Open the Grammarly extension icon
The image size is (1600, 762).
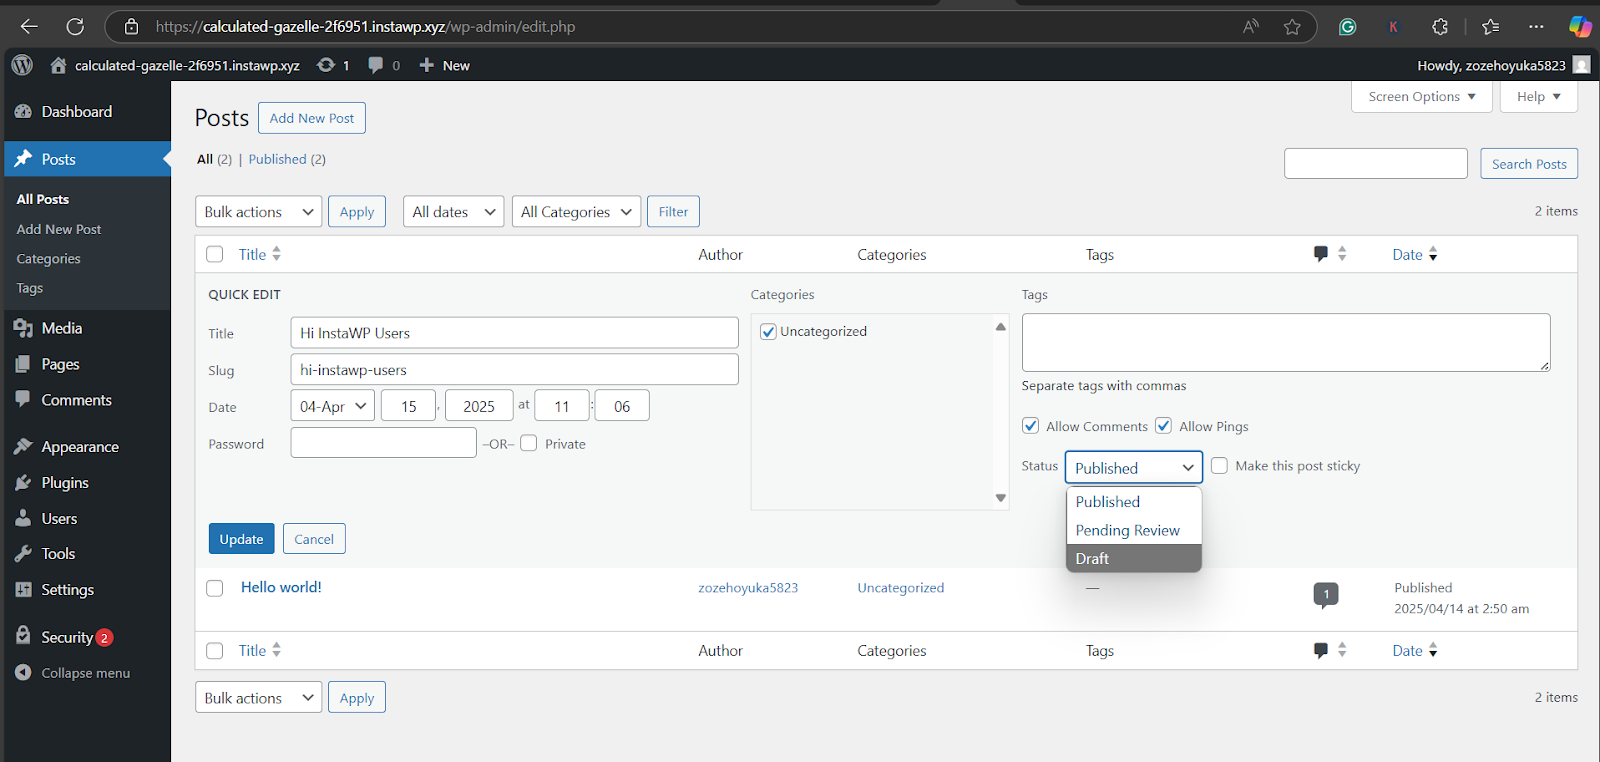tap(1348, 27)
